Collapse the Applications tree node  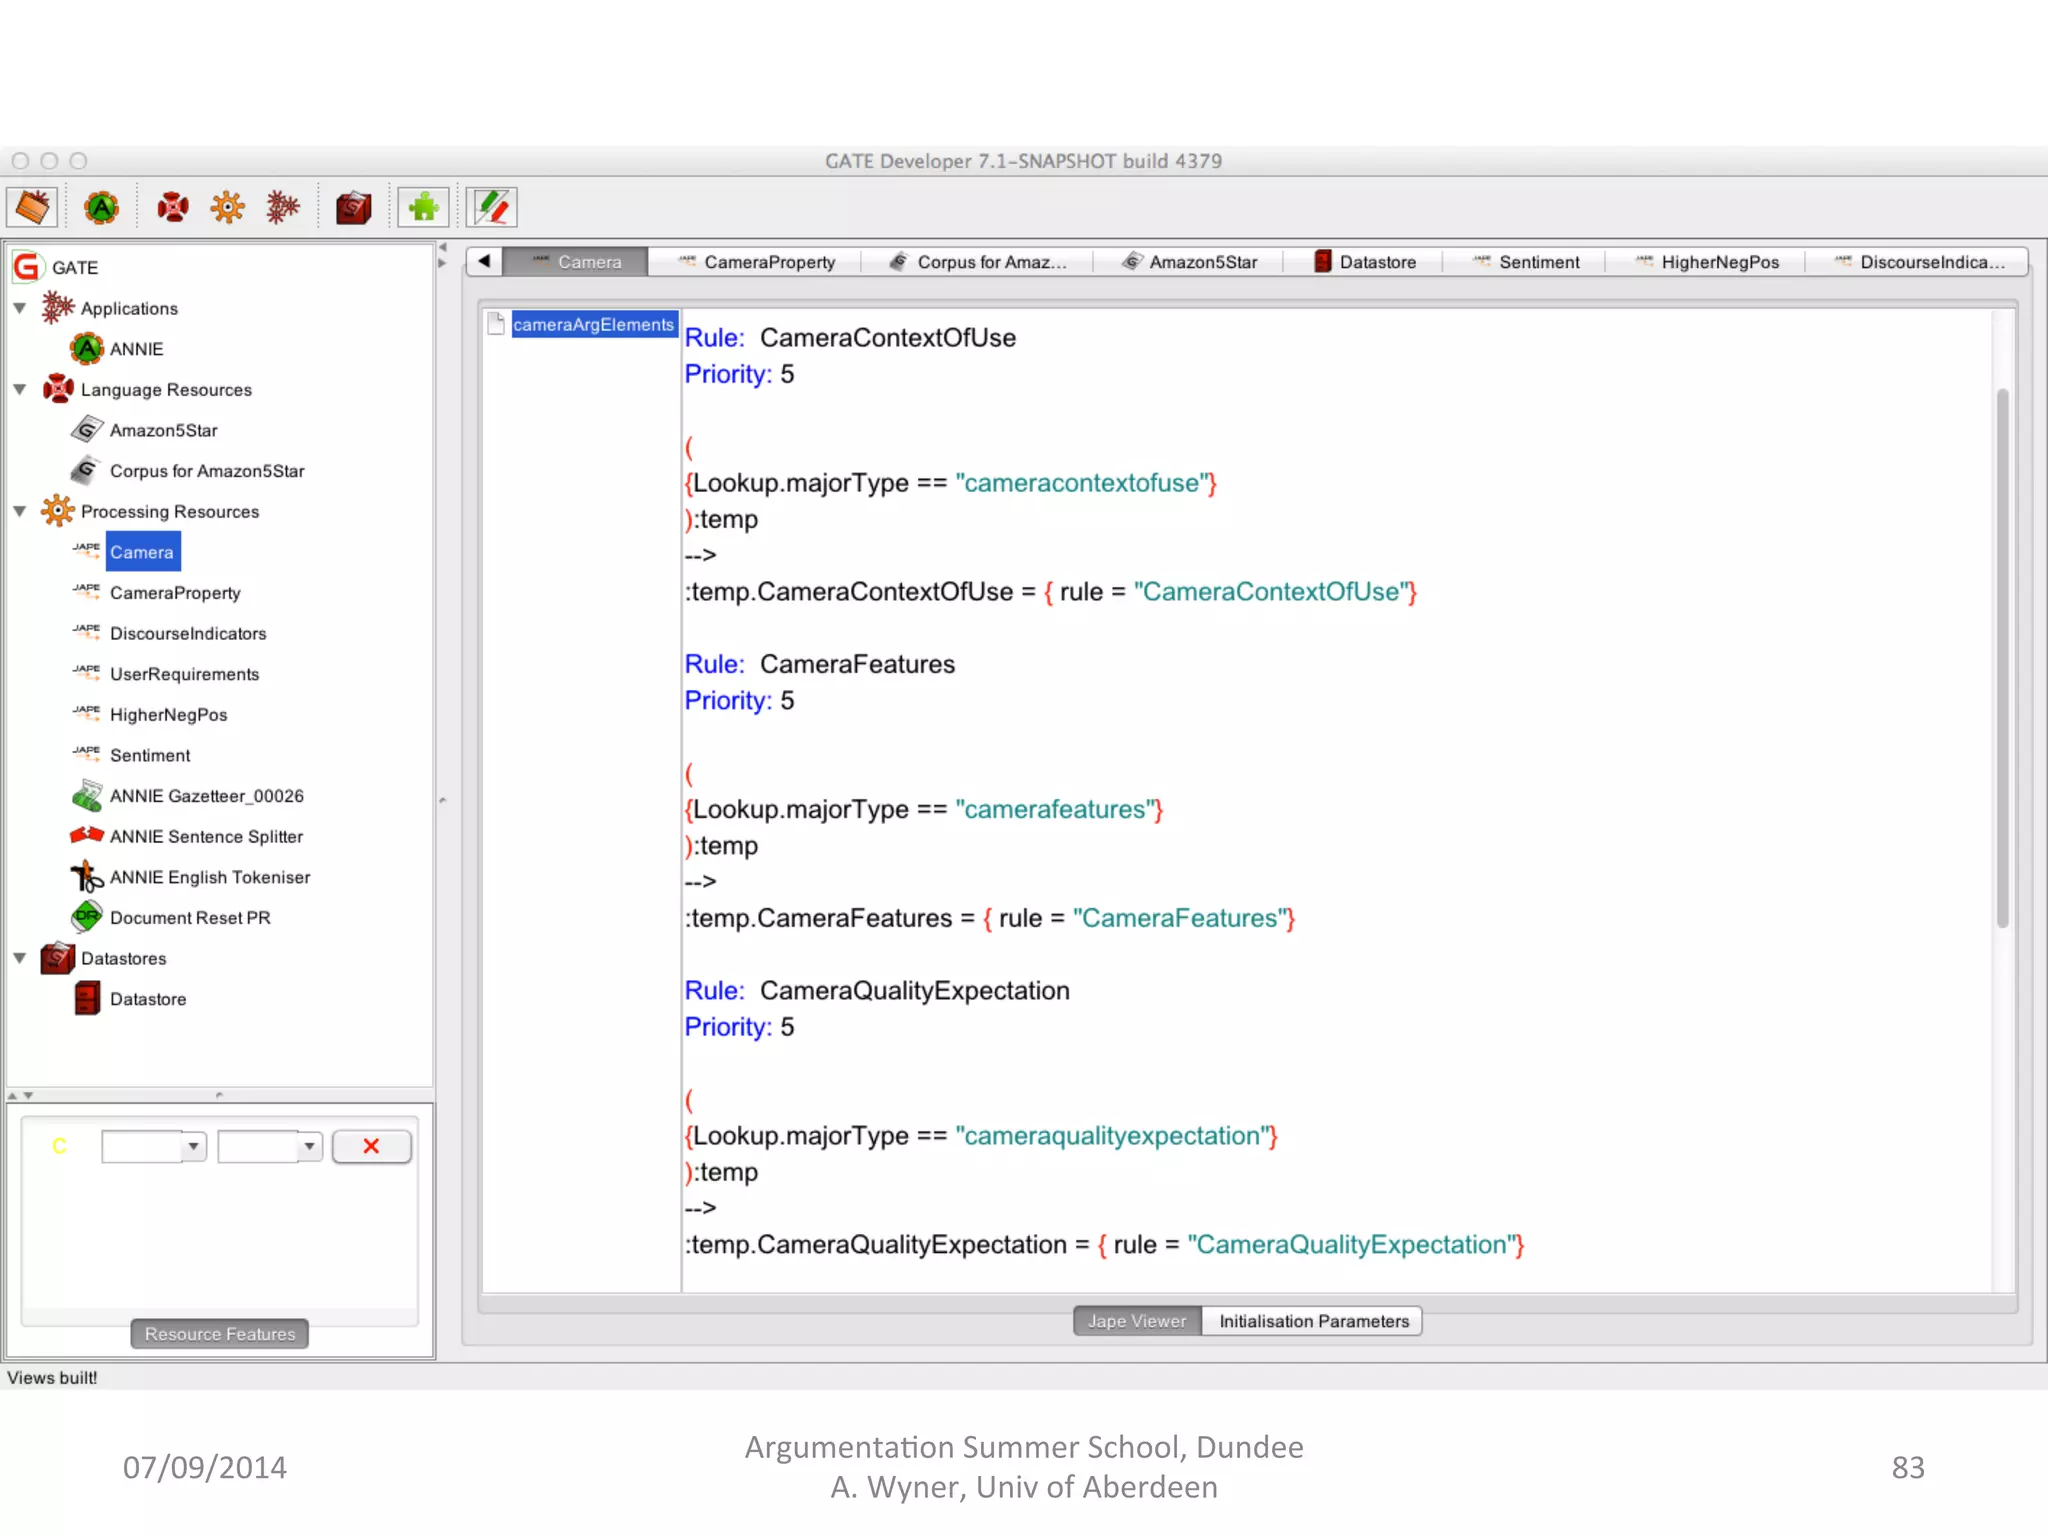[20, 308]
